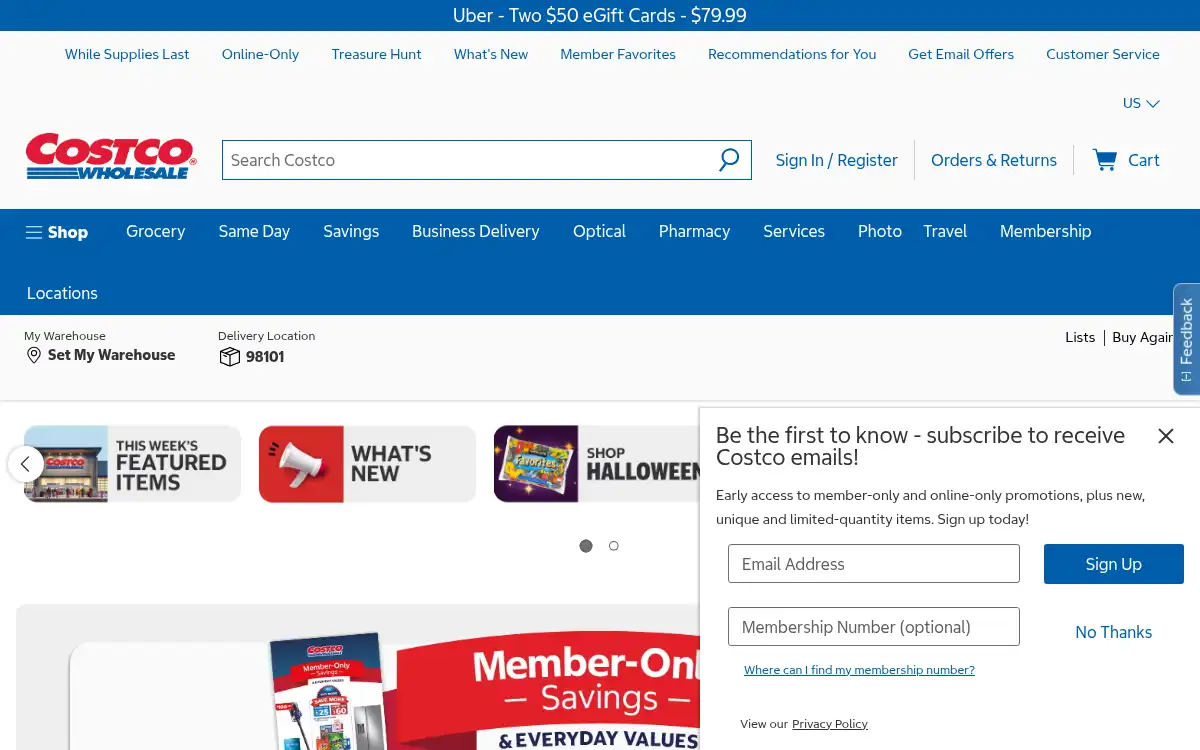Image resolution: width=1200 pixels, height=750 pixels.
Task: Open the Membership menu item
Action: pos(1046,231)
